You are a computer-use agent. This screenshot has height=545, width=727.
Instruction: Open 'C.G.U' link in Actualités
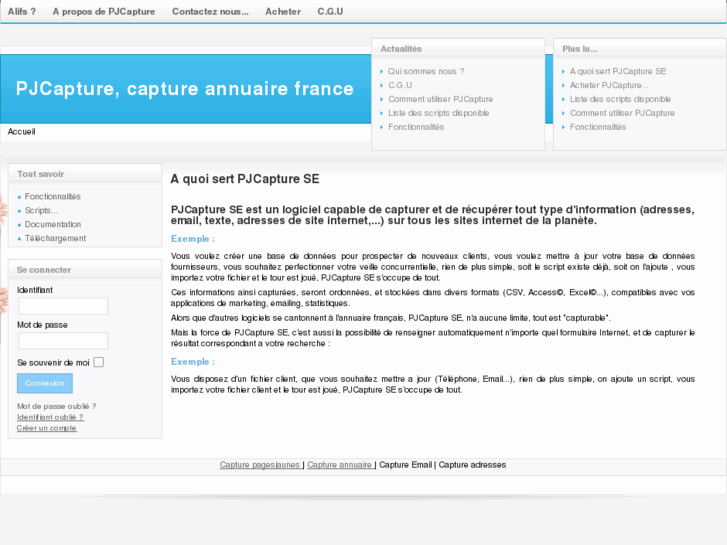[x=400, y=85]
